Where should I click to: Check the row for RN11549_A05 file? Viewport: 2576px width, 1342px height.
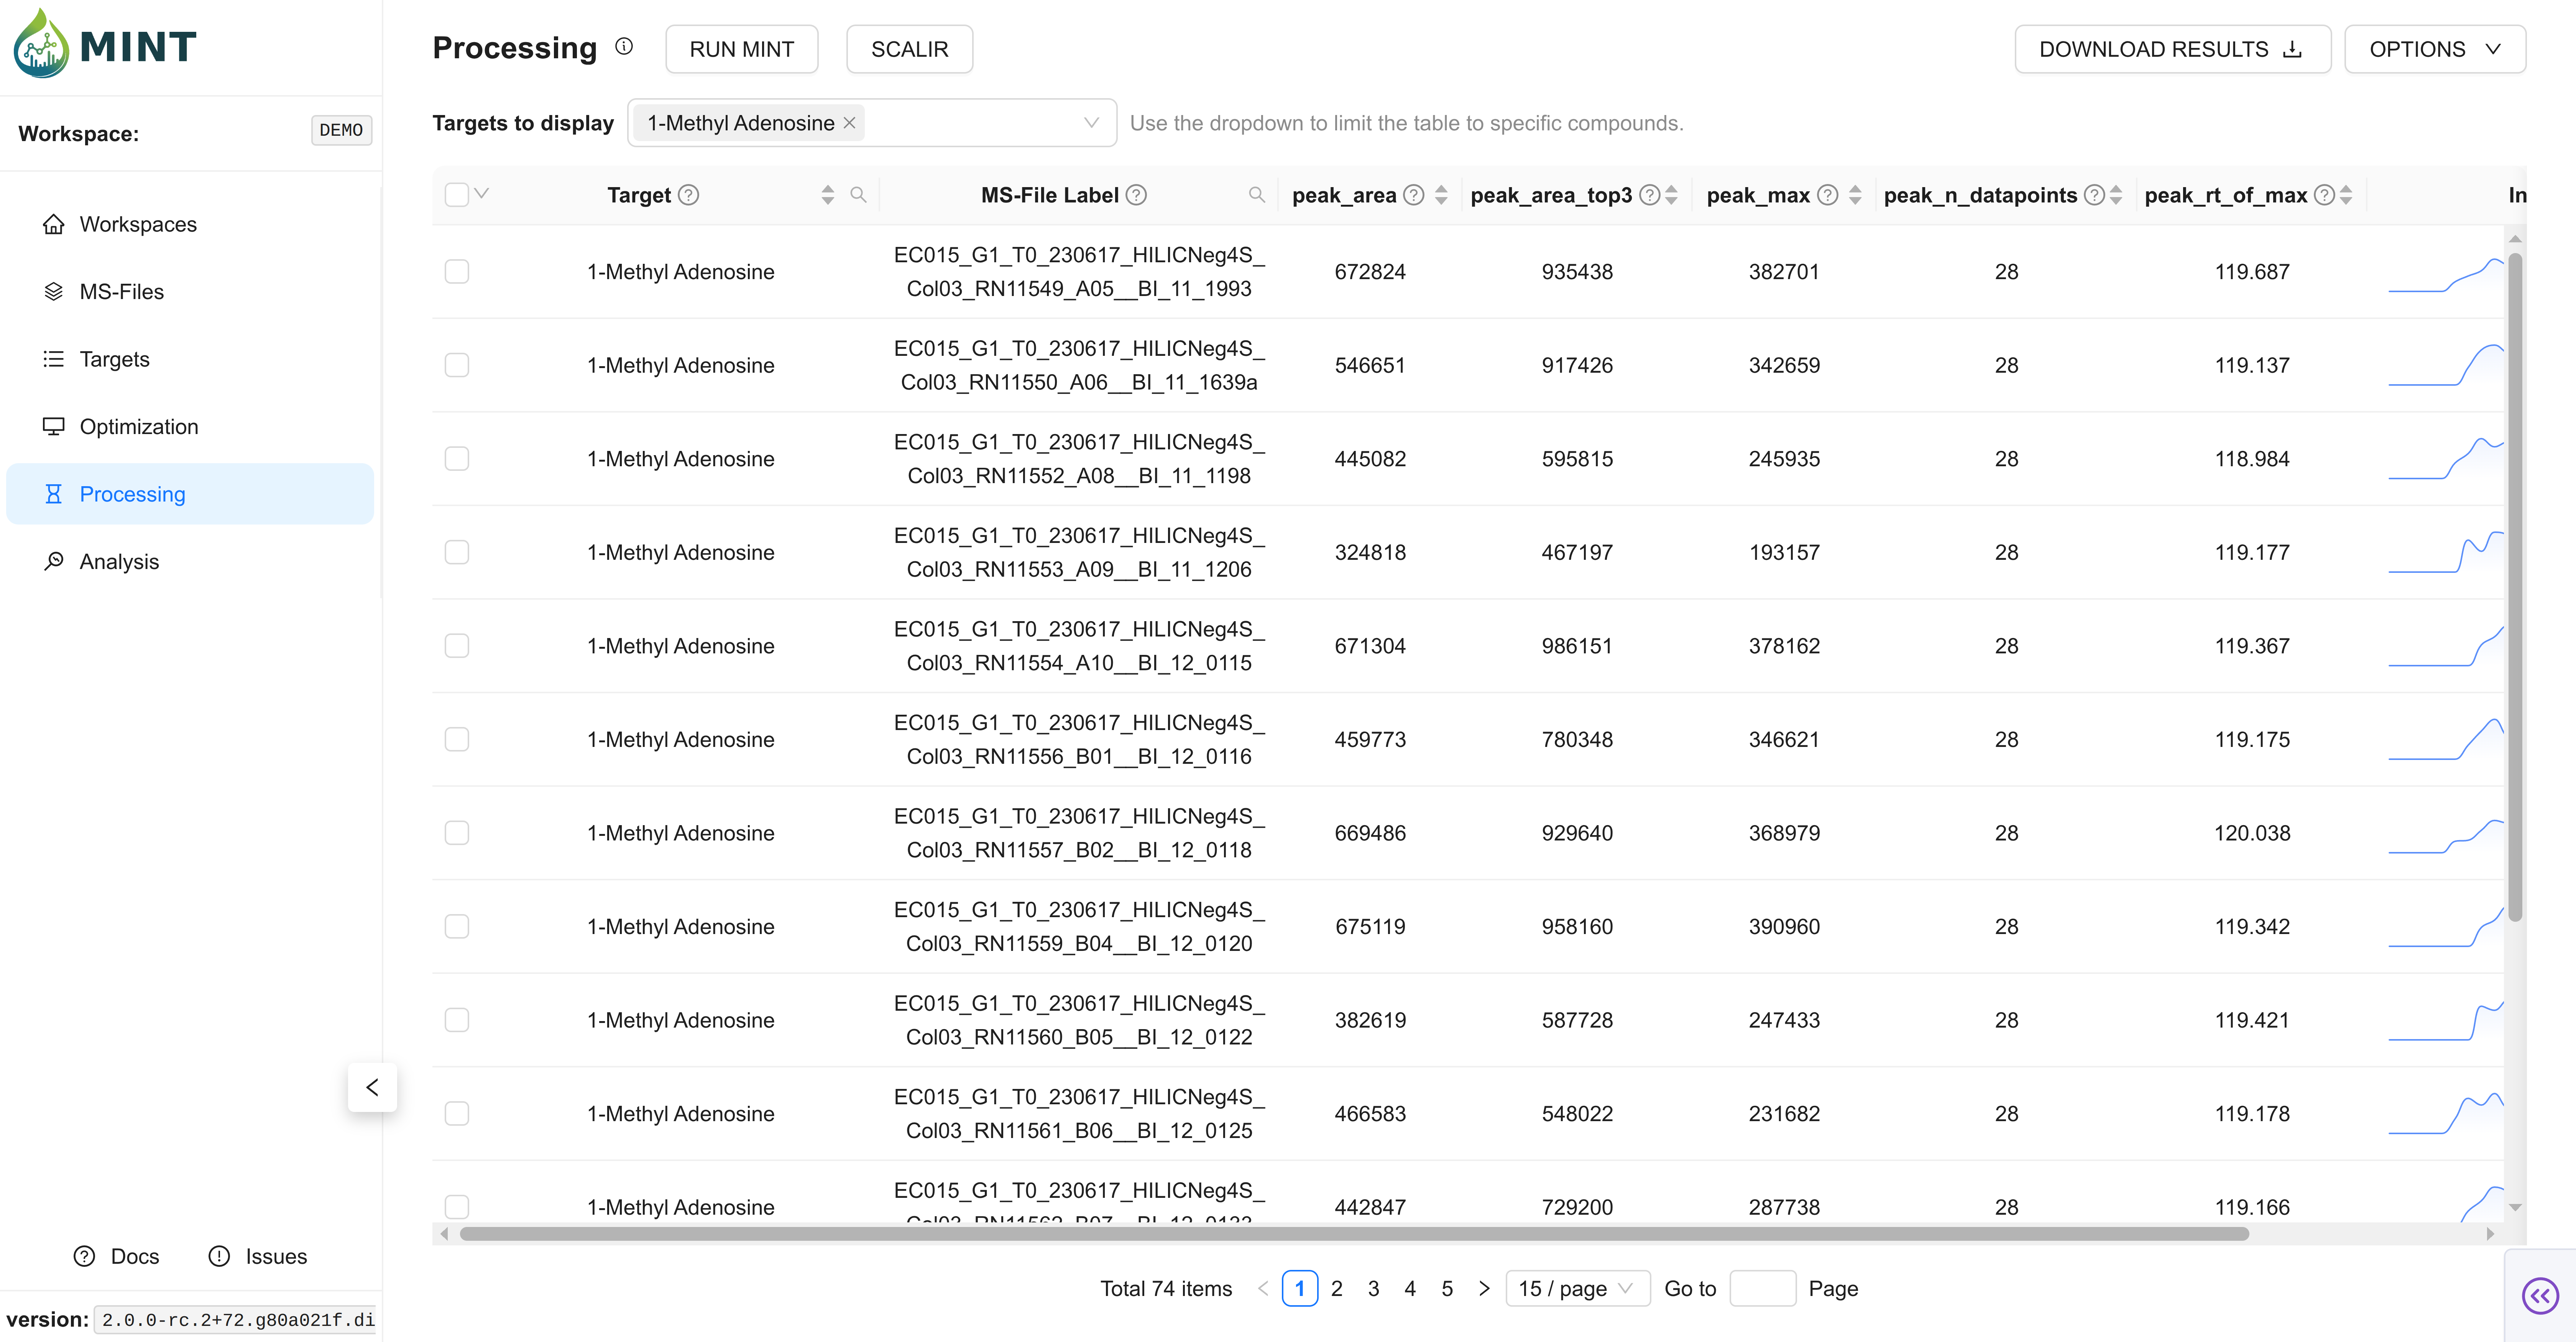click(457, 272)
